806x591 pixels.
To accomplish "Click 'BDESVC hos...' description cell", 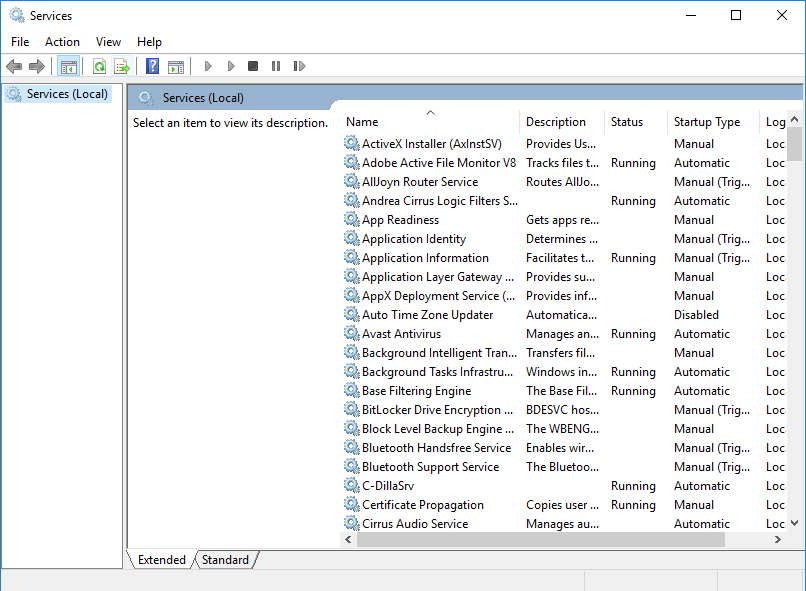I will pos(562,410).
